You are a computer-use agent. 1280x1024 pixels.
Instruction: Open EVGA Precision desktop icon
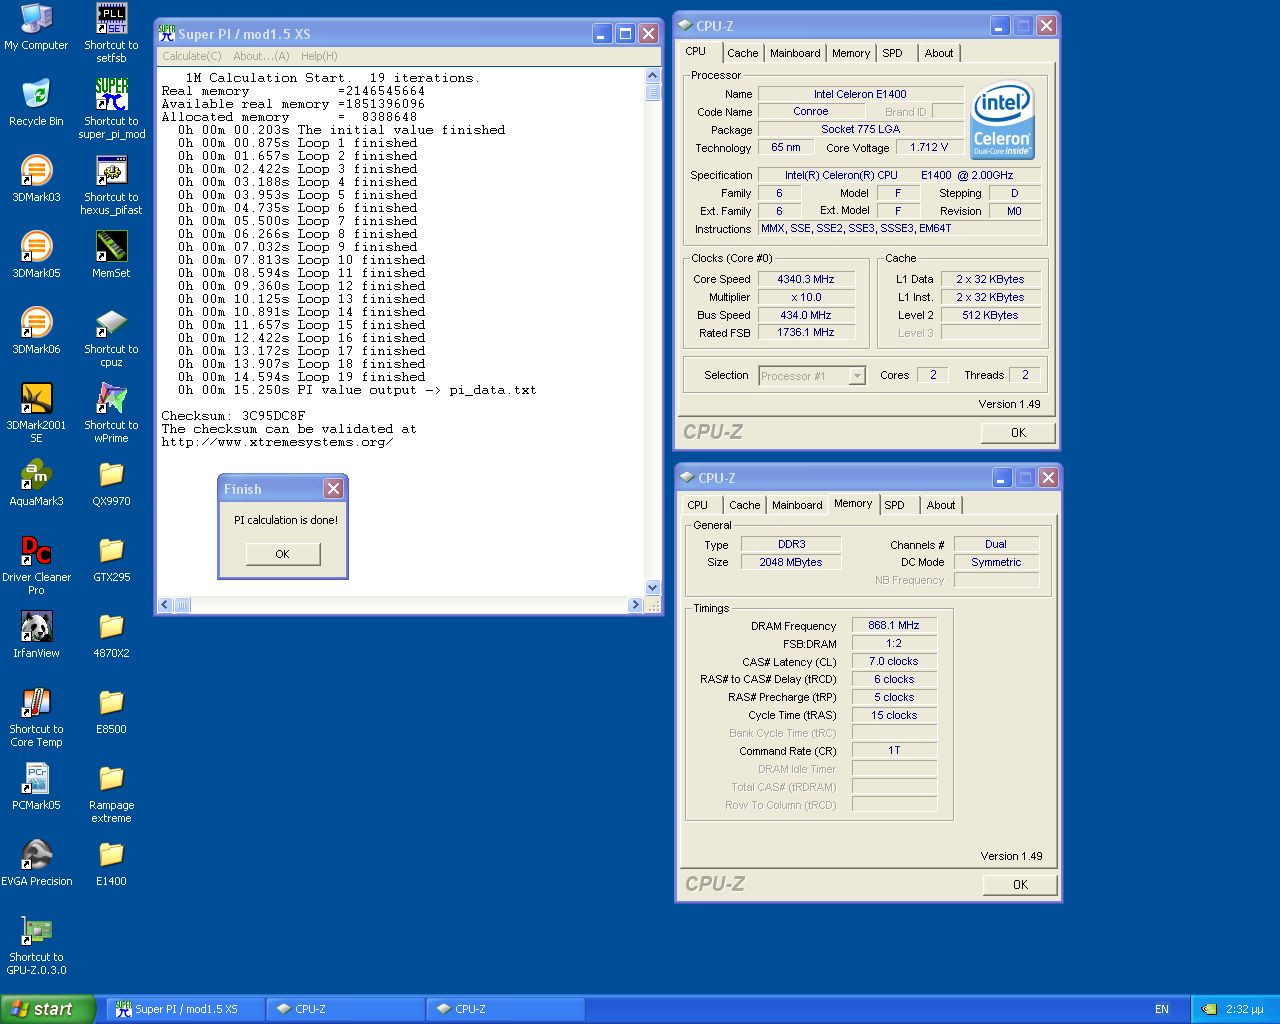[36, 862]
